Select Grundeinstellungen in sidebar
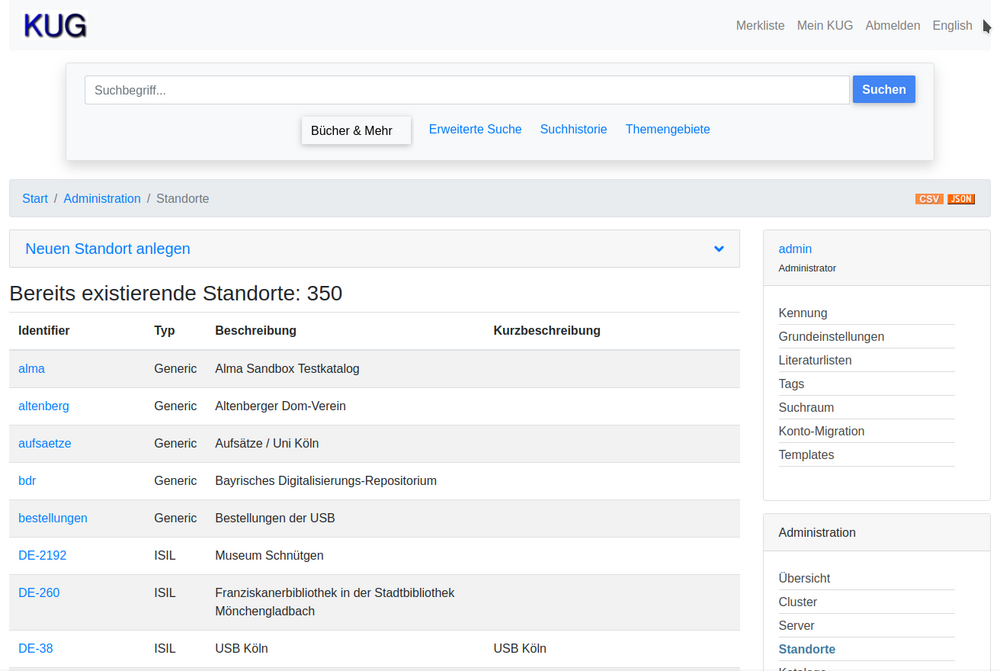This screenshot has height=671, width=1000. [x=831, y=337]
